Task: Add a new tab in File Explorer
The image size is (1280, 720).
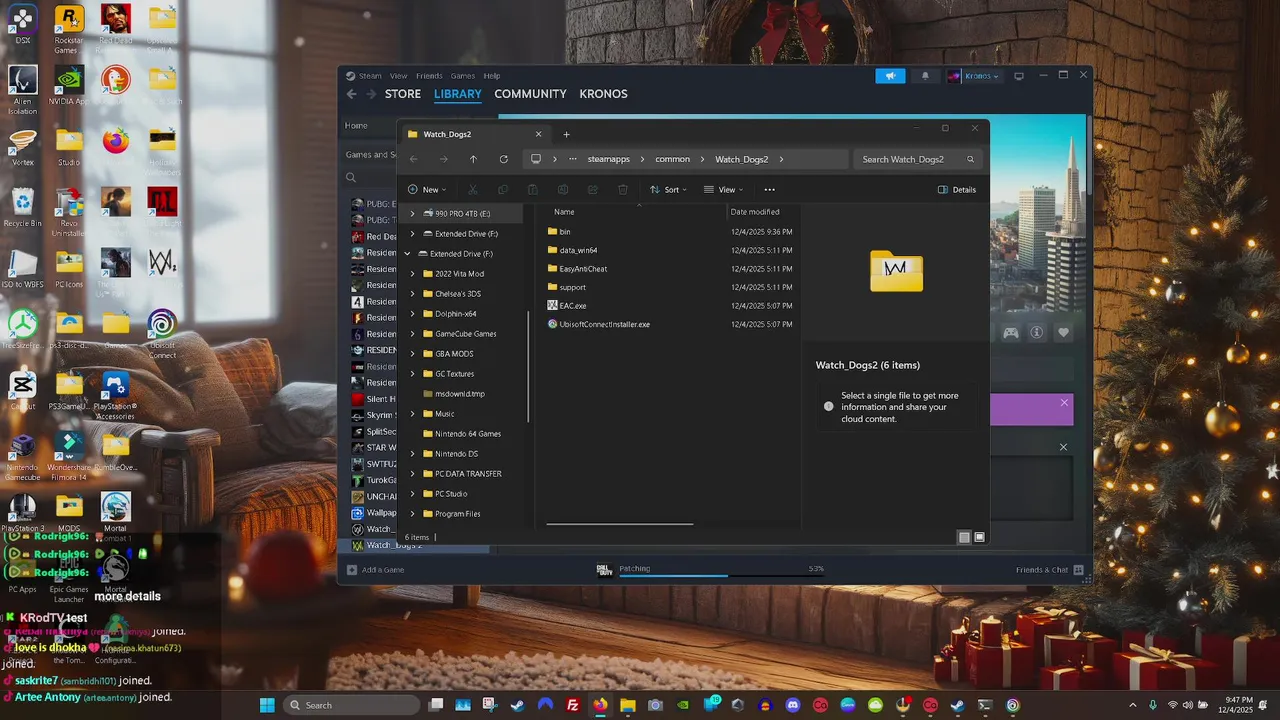Action: (x=566, y=134)
